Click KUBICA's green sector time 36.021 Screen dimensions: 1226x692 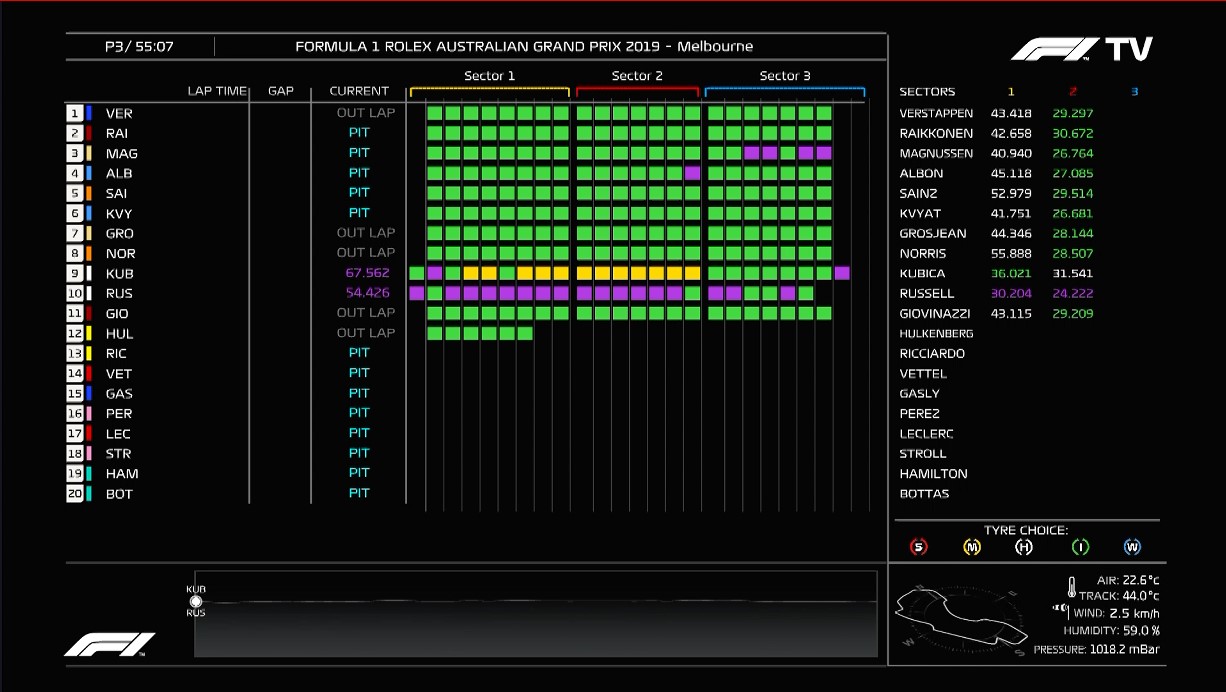[x=1011, y=274]
